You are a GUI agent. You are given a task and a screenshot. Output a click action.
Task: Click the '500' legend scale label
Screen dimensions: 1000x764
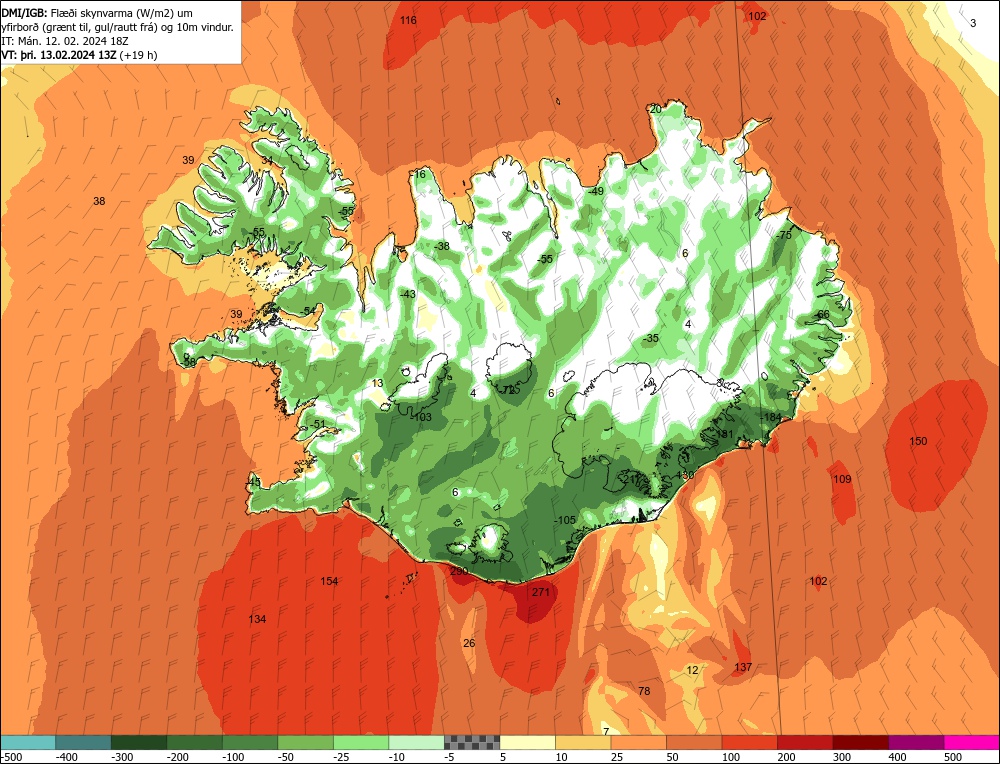click(953, 757)
